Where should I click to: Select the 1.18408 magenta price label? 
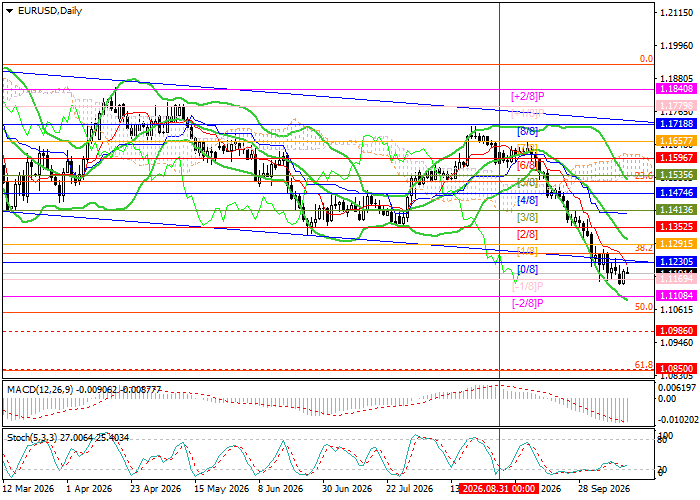coord(677,89)
